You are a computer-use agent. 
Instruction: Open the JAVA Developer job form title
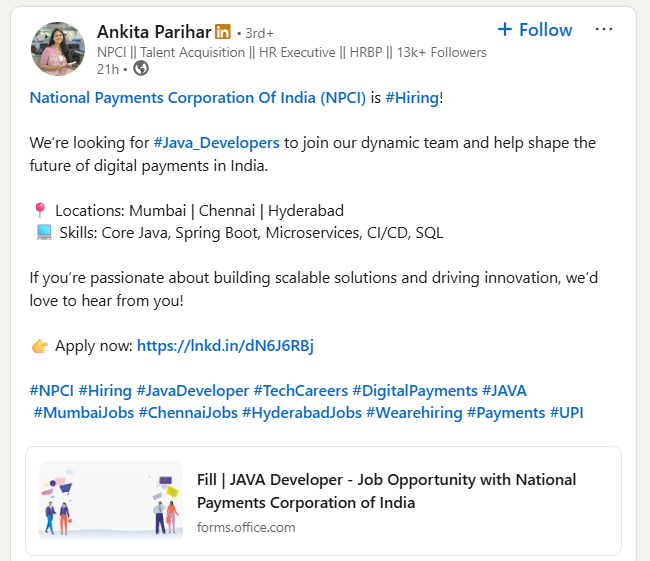coord(386,491)
